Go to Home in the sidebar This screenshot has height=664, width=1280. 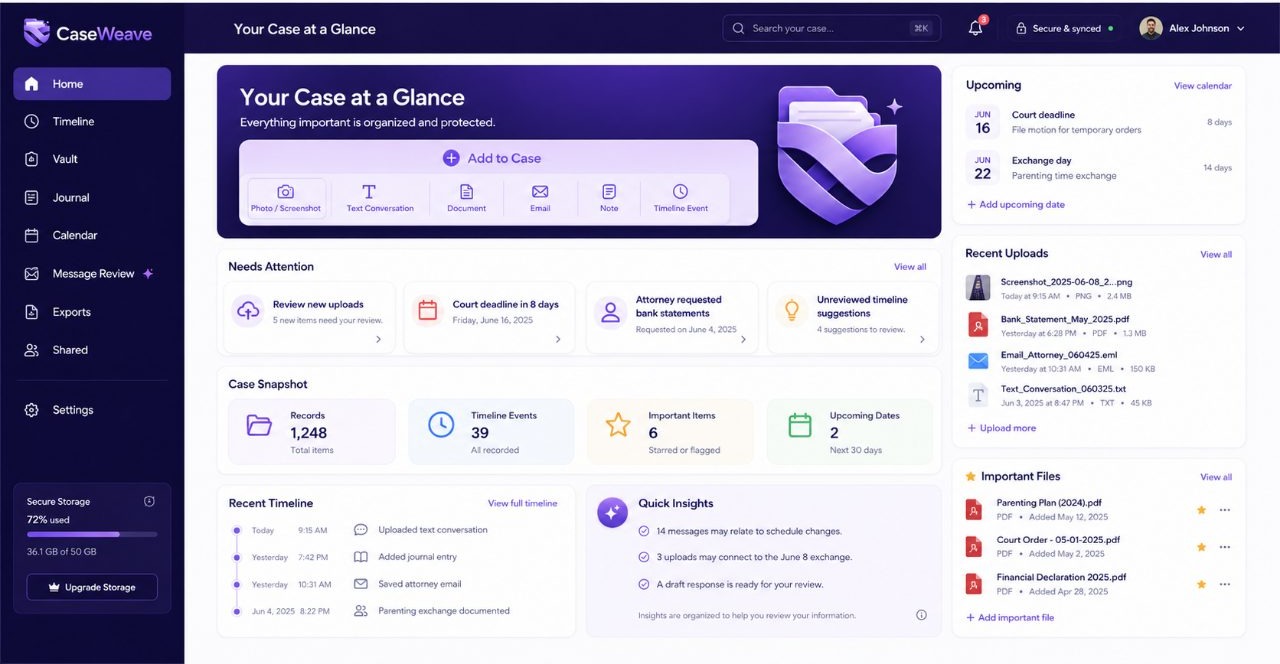click(92, 84)
